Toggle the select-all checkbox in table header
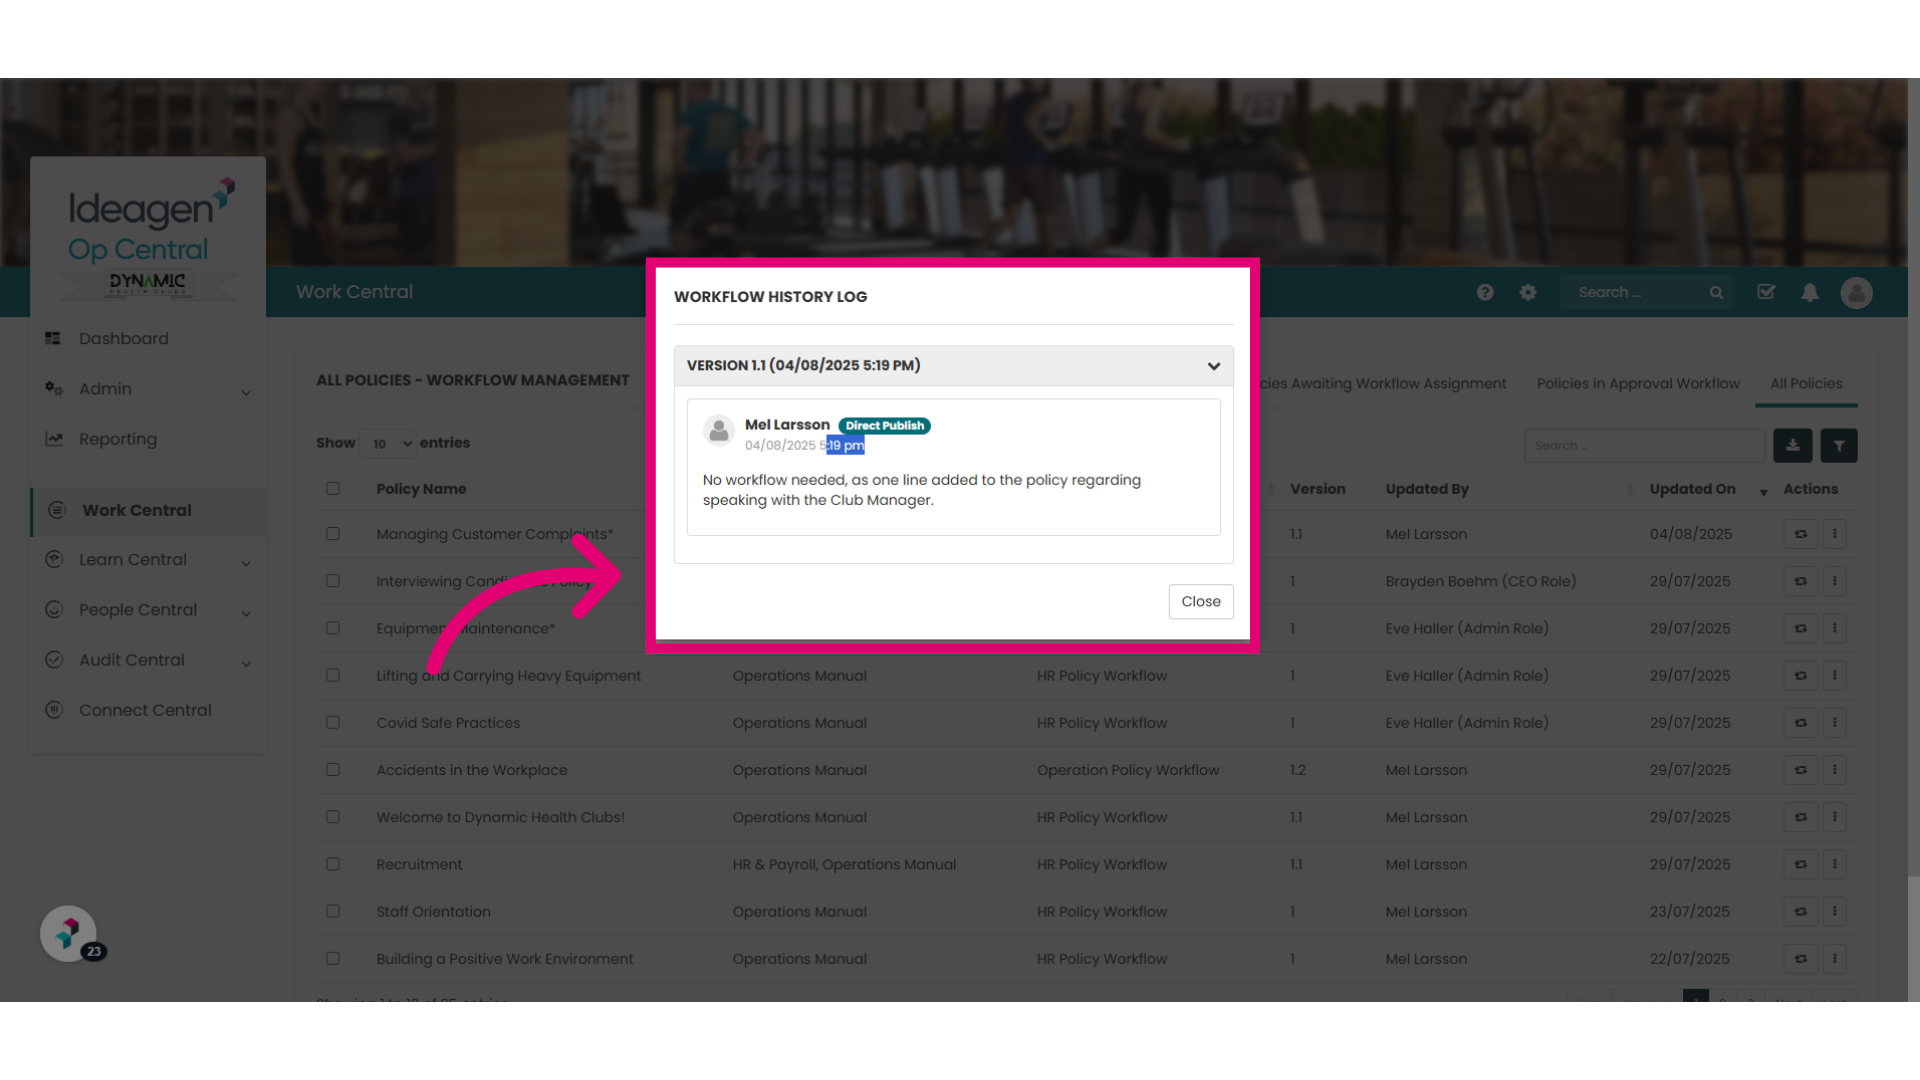Viewport: 1920px width, 1080px height. pos(333,489)
